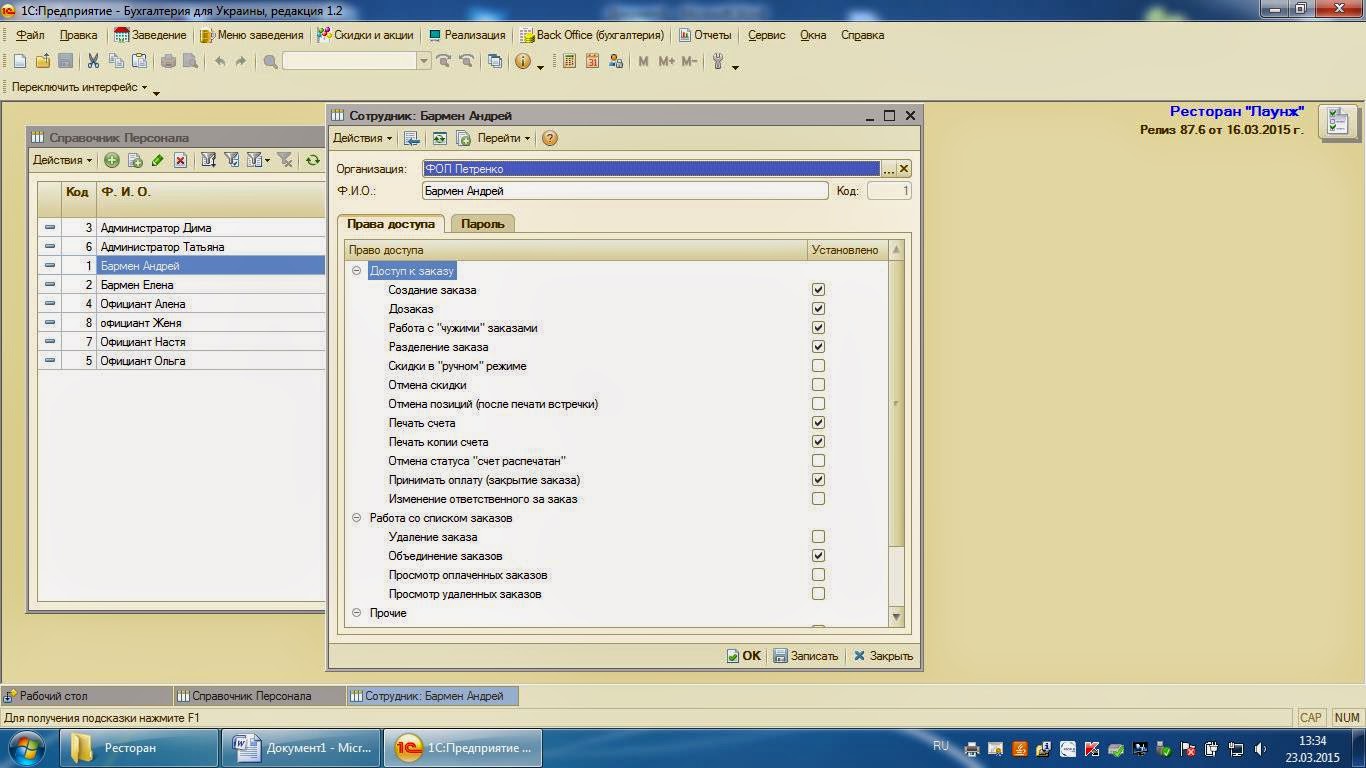Open the Отчеты menu
The width and height of the screenshot is (1366, 768).
pos(706,35)
